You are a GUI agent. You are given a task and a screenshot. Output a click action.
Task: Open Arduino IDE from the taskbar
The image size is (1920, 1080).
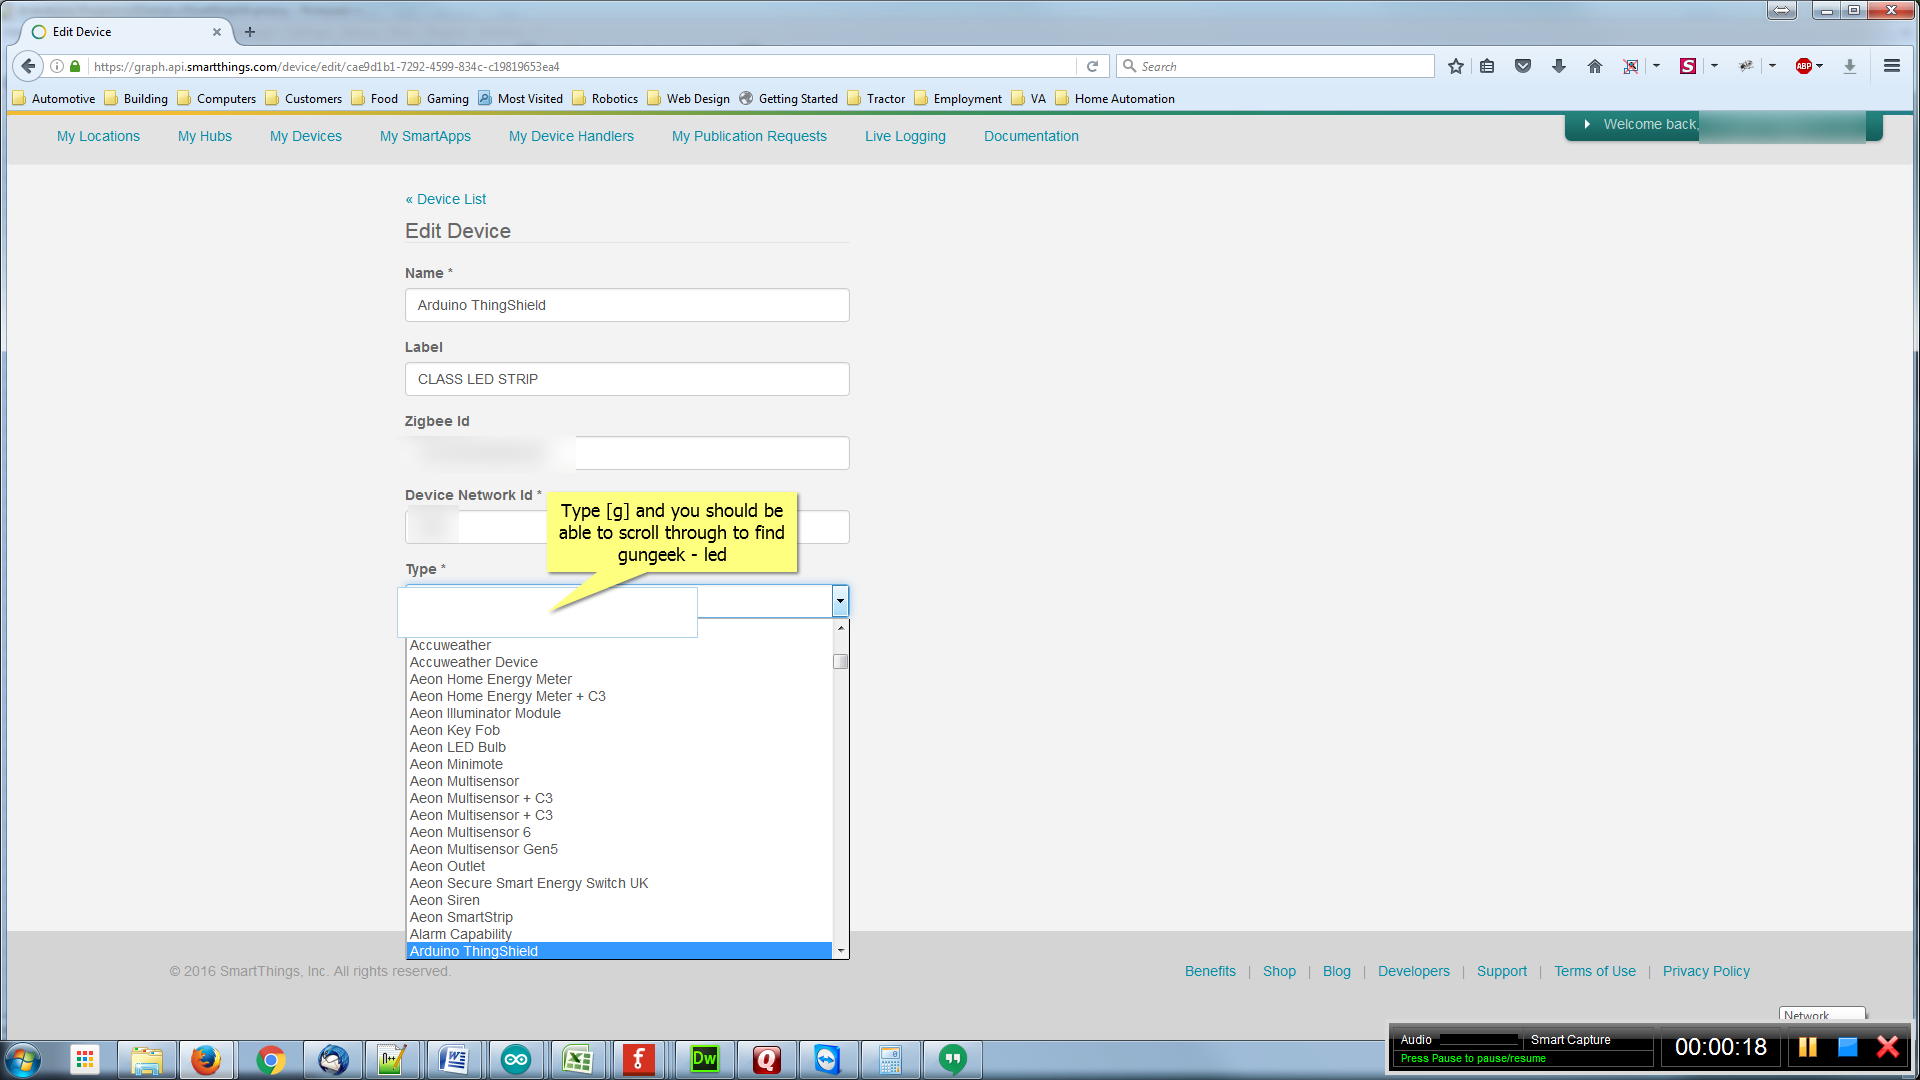pos(516,1059)
